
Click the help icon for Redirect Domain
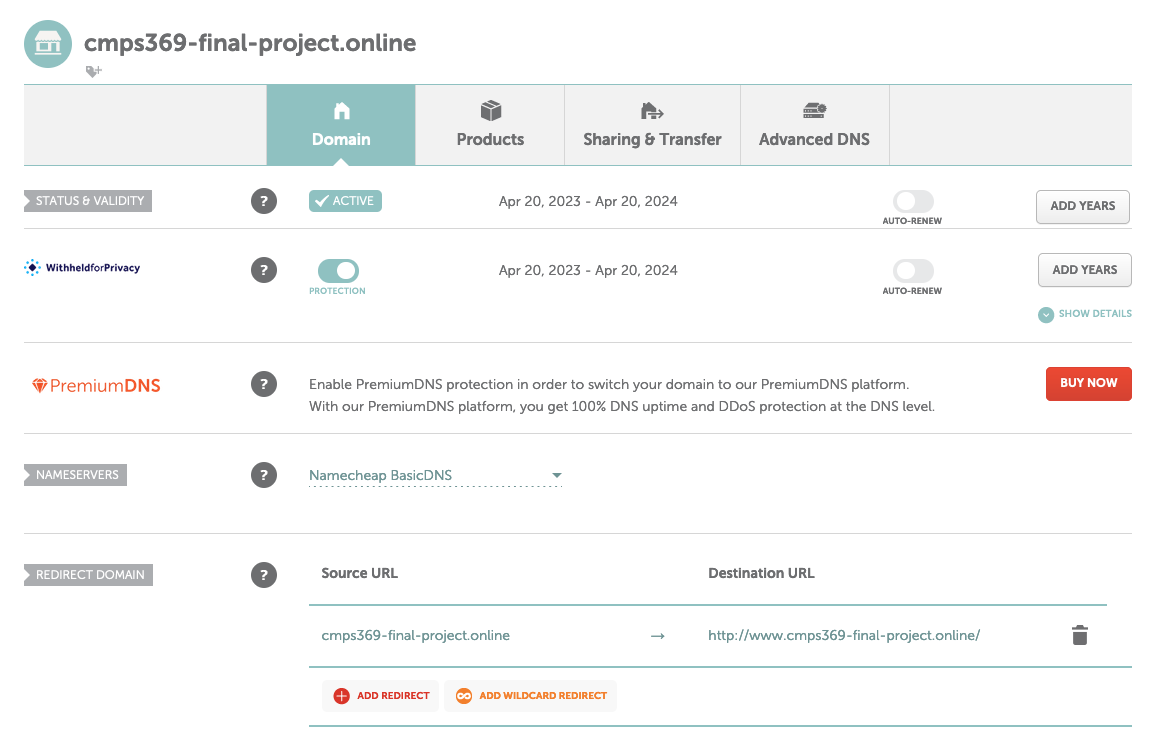tap(263, 575)
